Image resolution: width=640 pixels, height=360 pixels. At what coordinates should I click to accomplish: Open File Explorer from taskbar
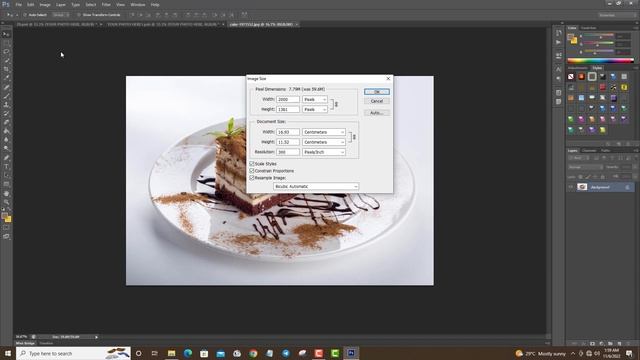tap(171, 353)
